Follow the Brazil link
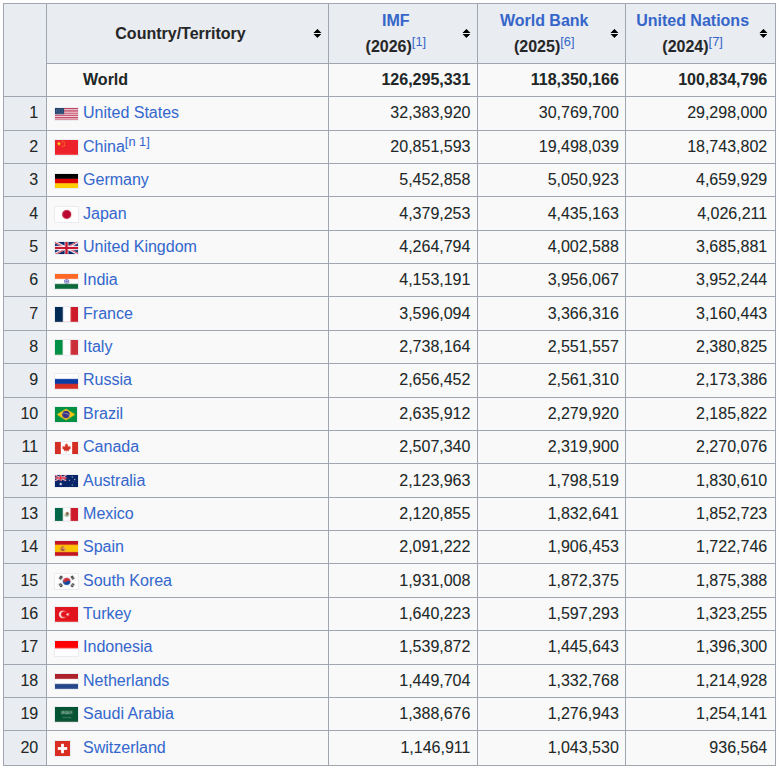 (103, 413)
